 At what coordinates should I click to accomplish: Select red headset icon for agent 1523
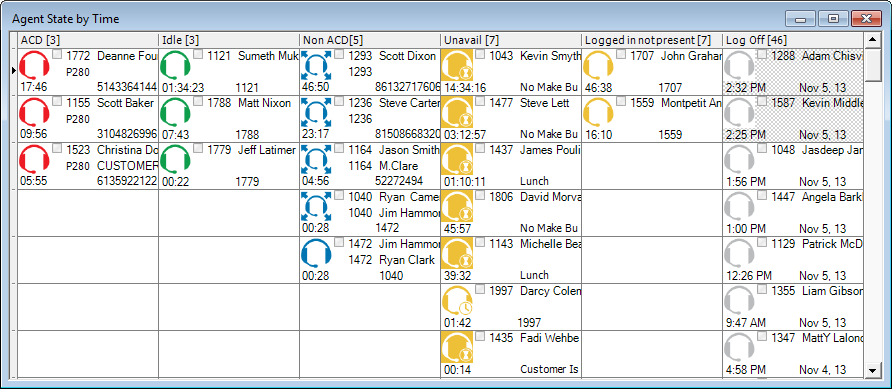pyautogui.click(x=34, y=159)
